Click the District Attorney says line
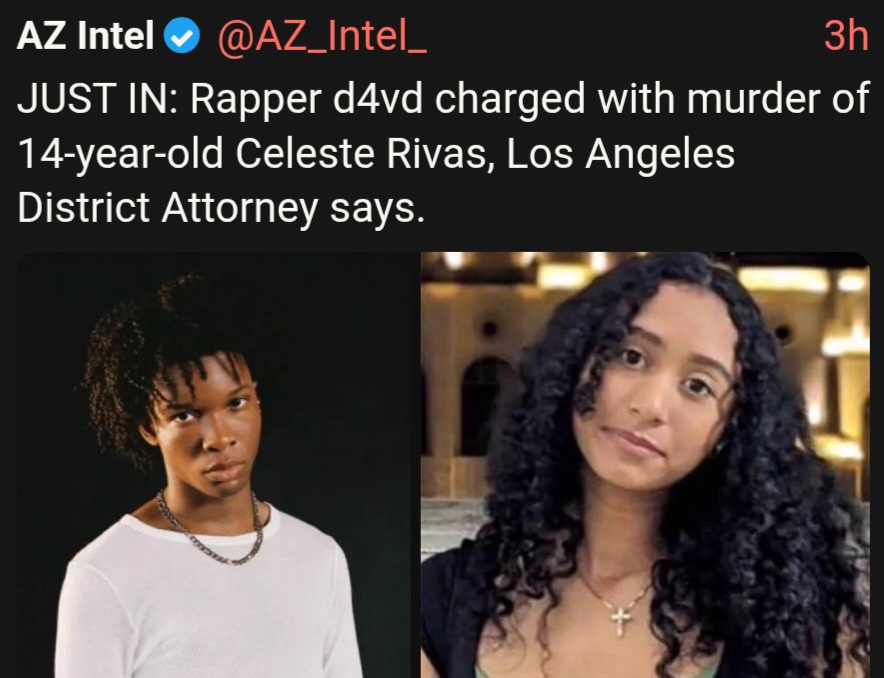This screenshot has height=678, width=884. click(220, 209)
